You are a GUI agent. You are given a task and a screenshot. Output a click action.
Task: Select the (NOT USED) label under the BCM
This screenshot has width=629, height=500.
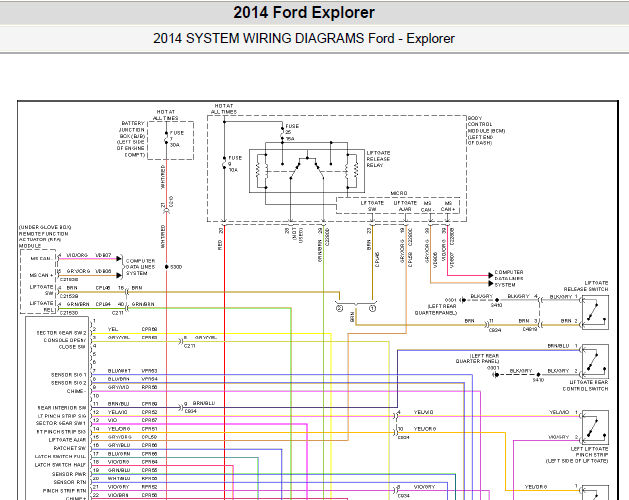(298, 234)
